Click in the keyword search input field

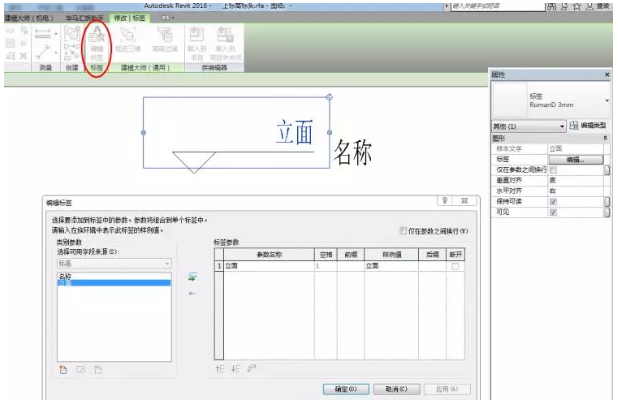pos(497,6)
